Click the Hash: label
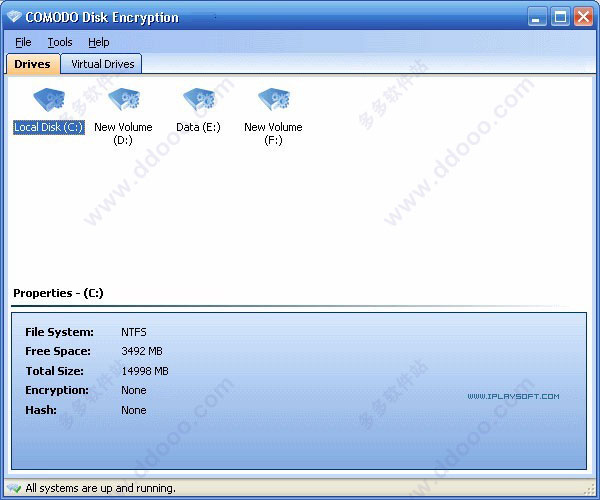Screen dimensions: 600x500 [41, 410]
